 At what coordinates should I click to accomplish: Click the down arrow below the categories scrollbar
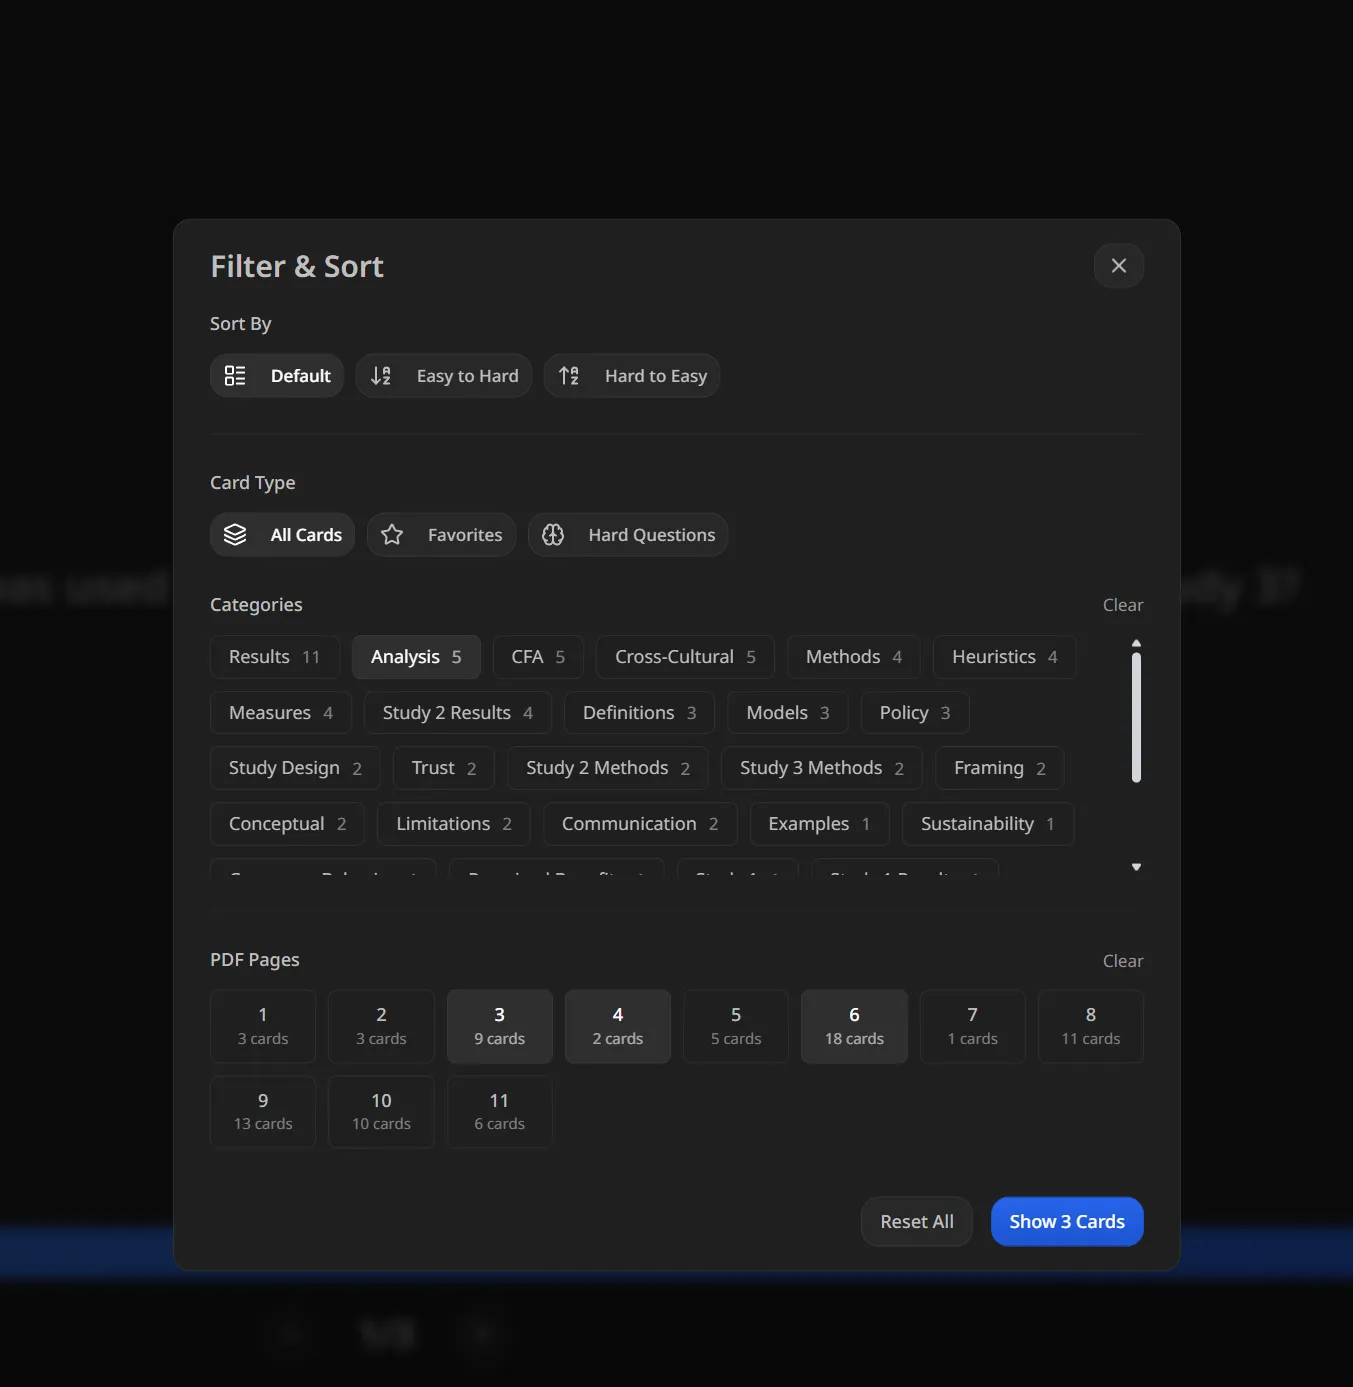tap(1136, 866)
